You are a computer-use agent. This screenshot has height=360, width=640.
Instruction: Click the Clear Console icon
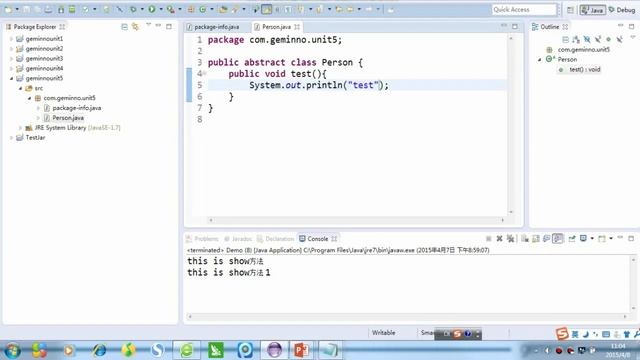(x=525, y=239)
